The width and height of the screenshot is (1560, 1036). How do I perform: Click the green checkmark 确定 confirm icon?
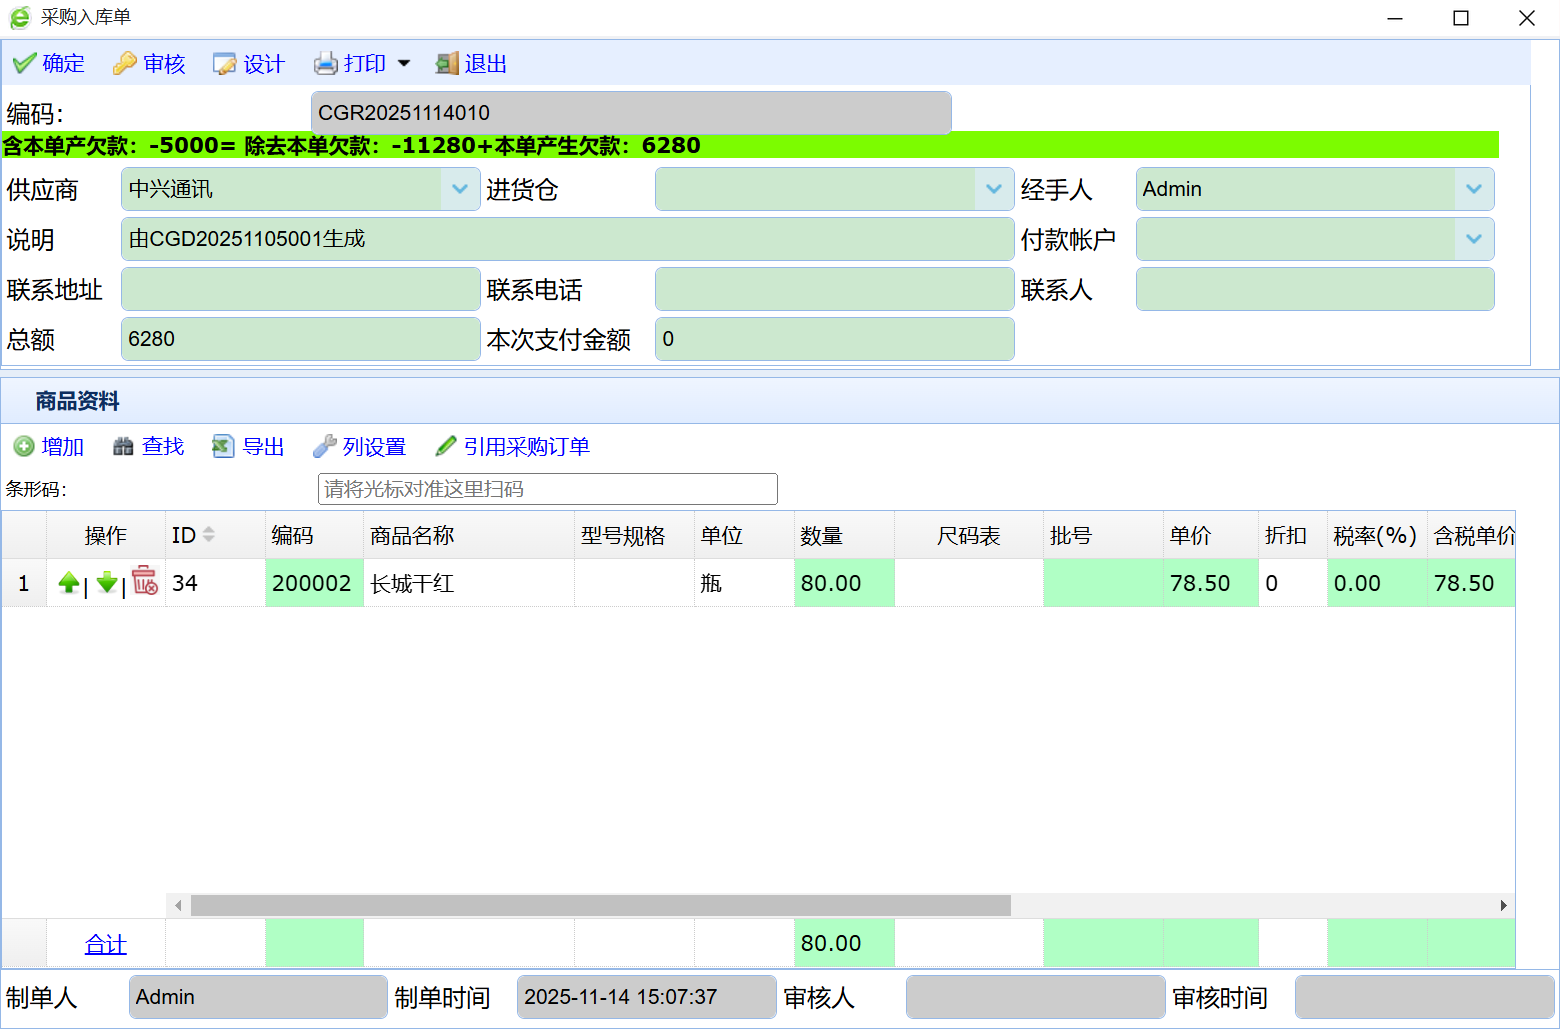[25, 64]
